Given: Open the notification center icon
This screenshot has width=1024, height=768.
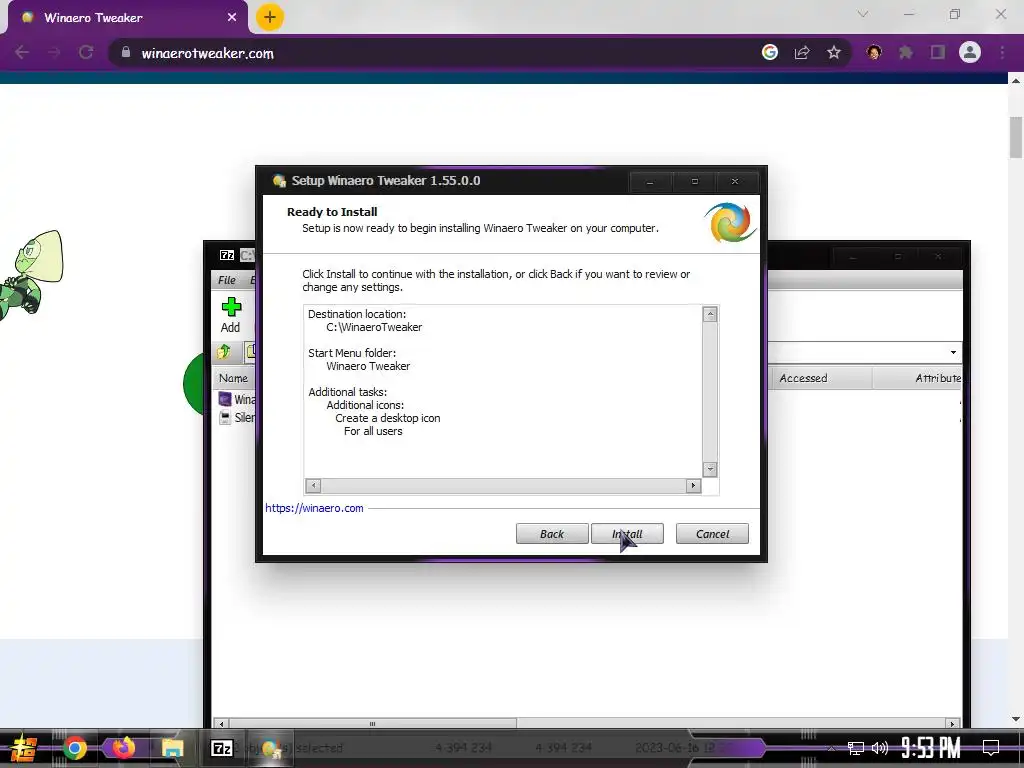Looking at the screenshot, I should click(991, 748).
